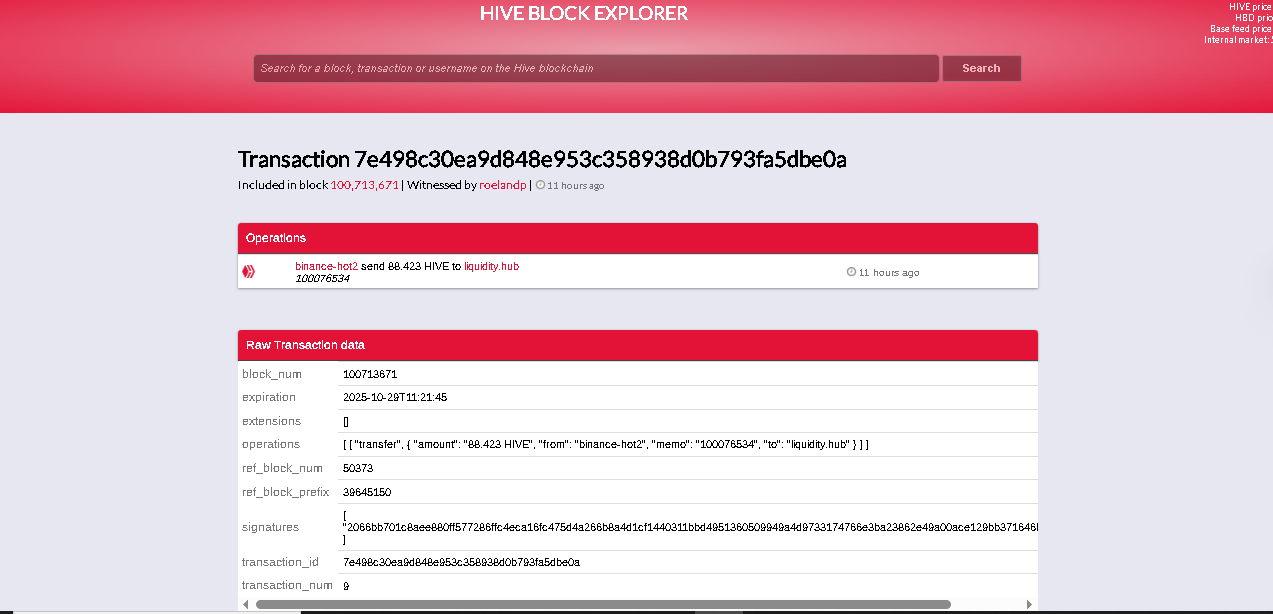Open witness roelandp's profile
The height and width of the screenshot is (614, 1273).
coord(502,185)
